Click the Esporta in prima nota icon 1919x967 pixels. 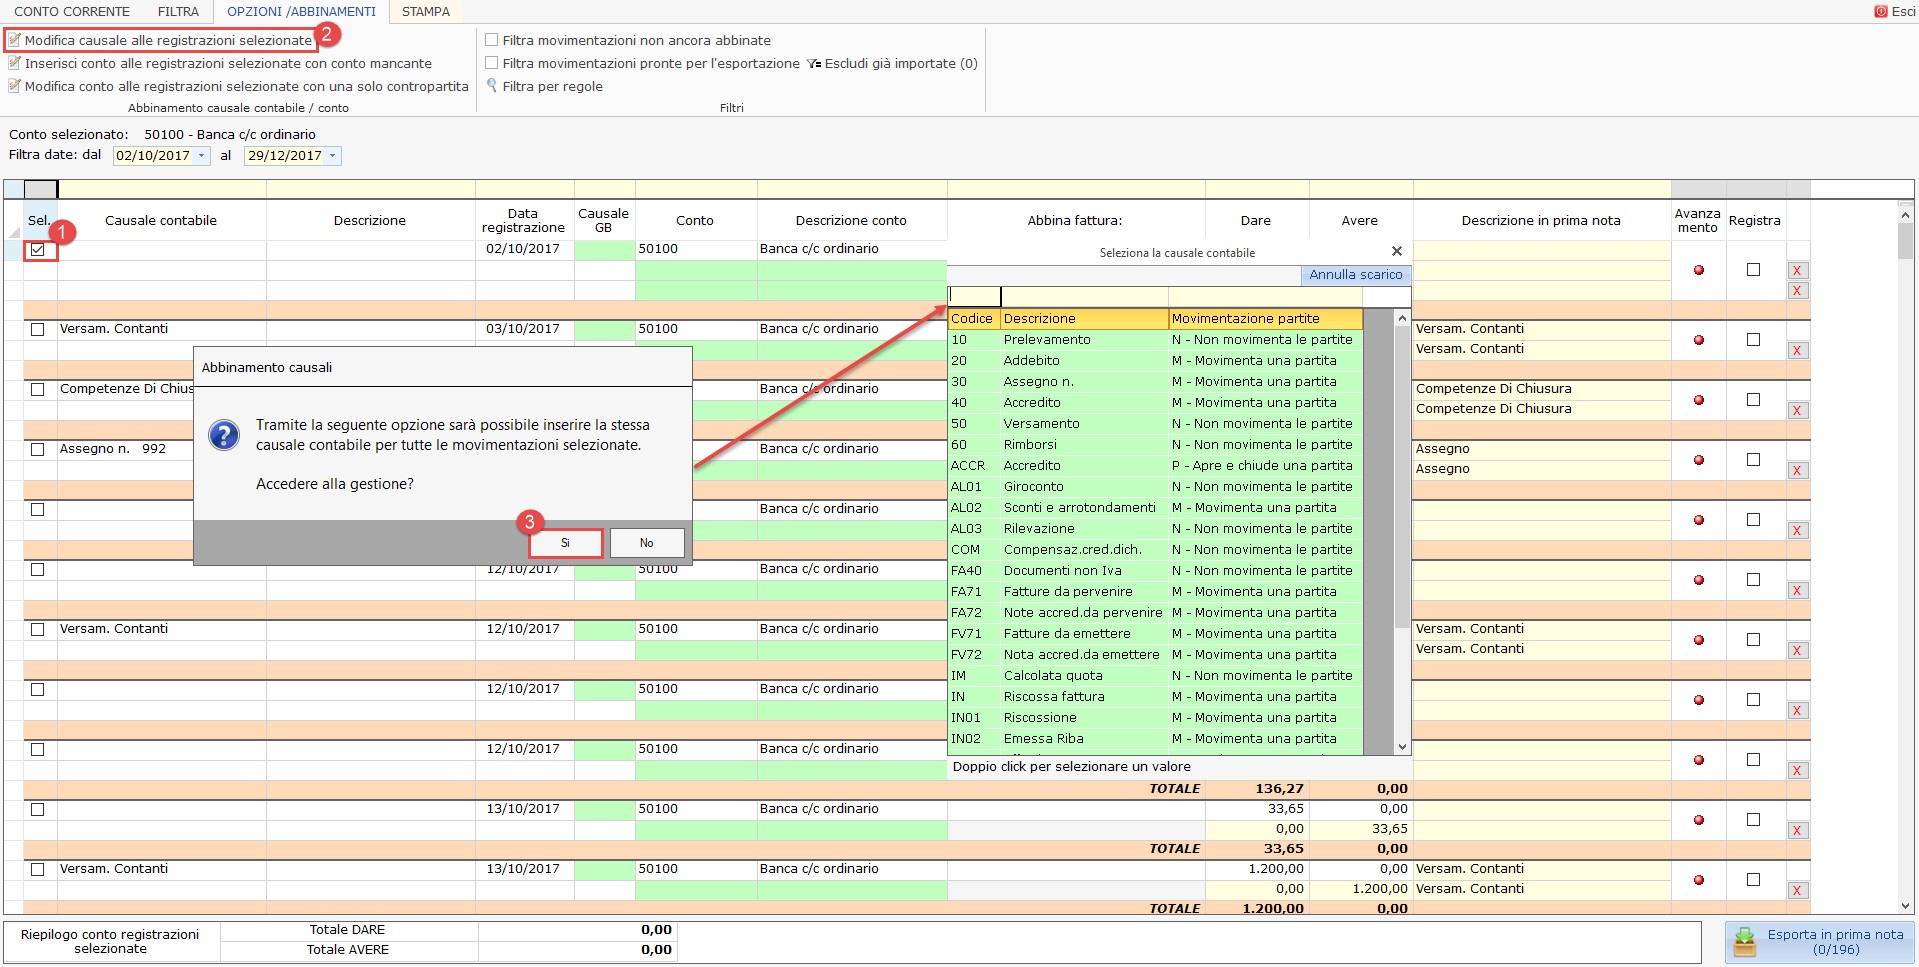coord(1745,942)
